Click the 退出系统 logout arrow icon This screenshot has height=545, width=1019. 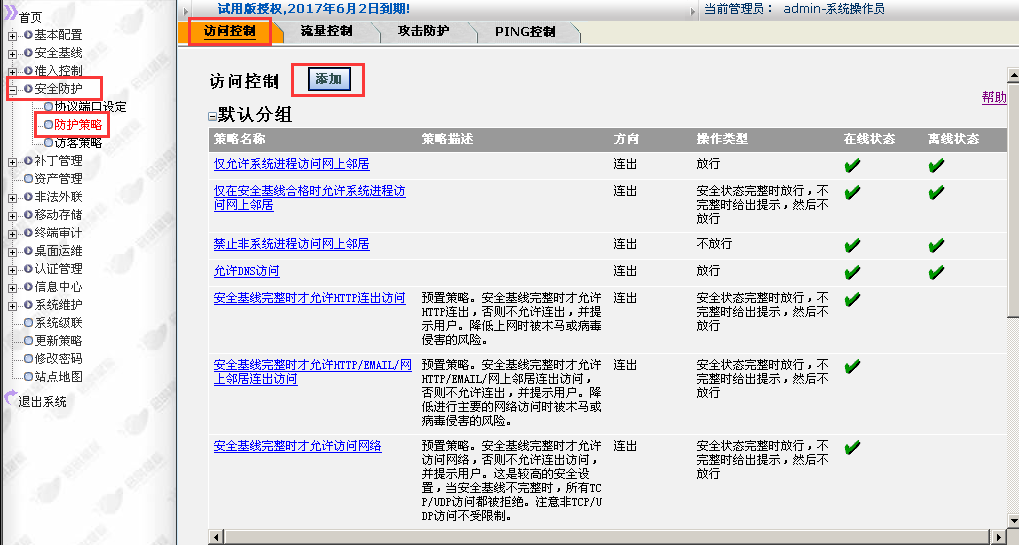9,402
